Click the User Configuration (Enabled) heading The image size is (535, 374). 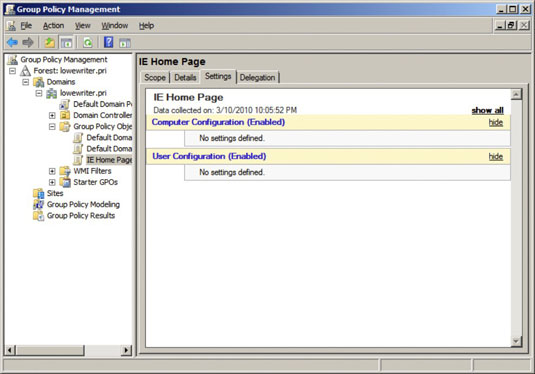[x=209, y=156]
